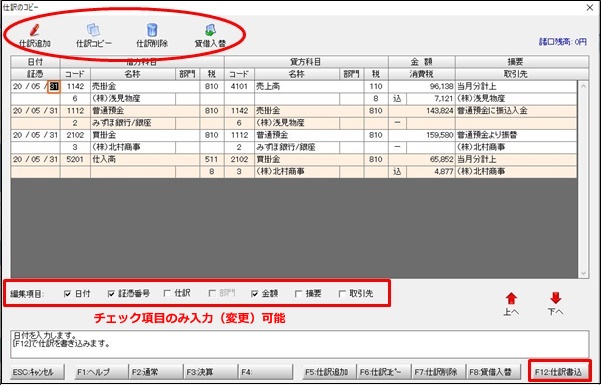The height and width of the screenshot is (385, 601).
Task: Click the 仕訳追加 pencil icon
Action: (34, 30)
